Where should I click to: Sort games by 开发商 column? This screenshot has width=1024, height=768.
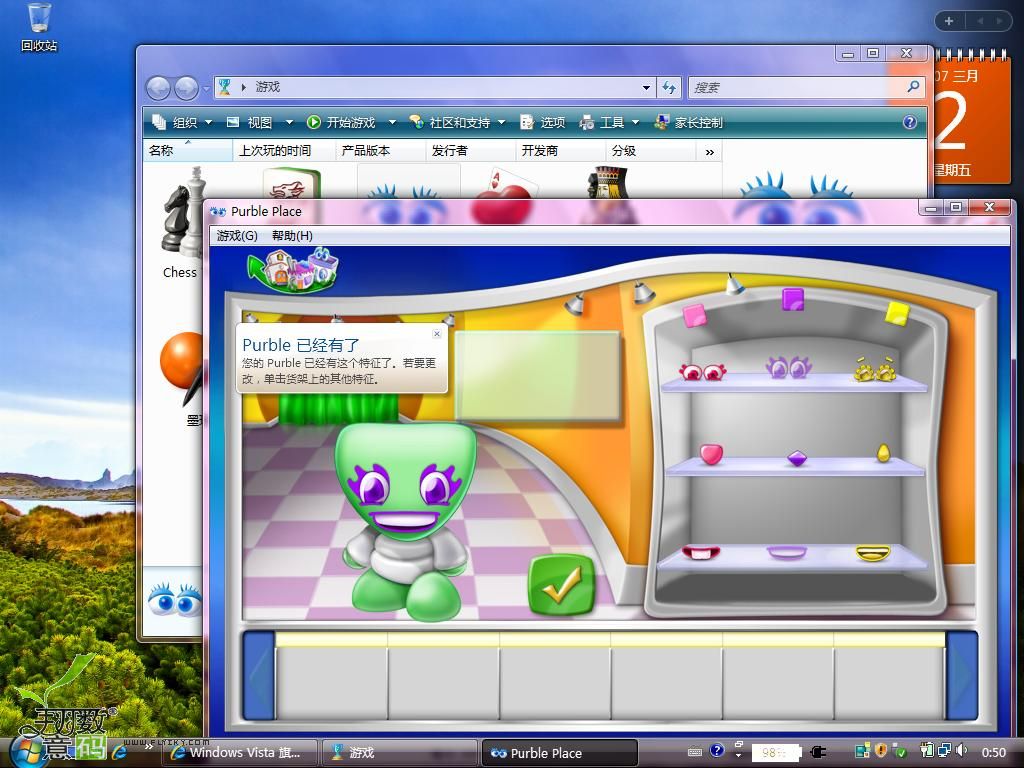561,150
